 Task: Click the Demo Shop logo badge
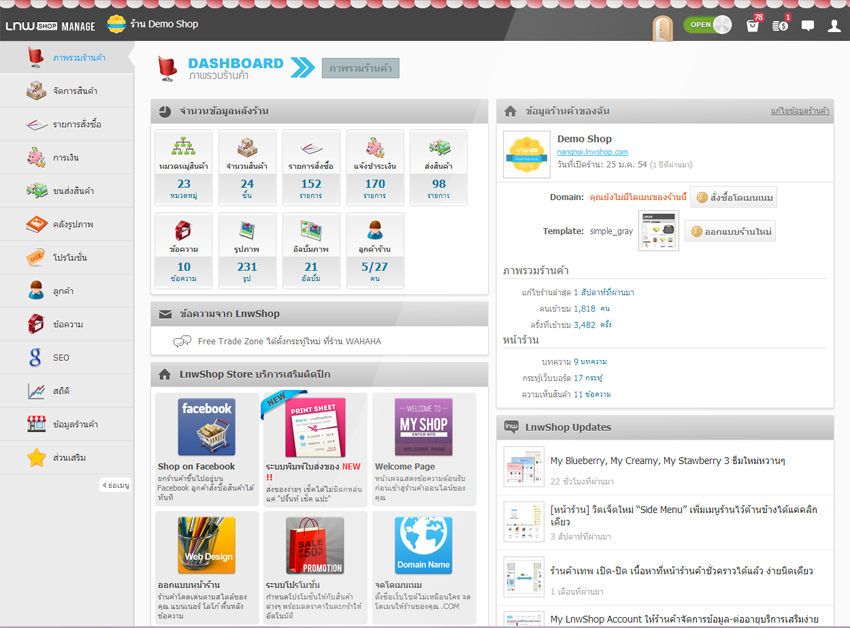click(526, 155)
